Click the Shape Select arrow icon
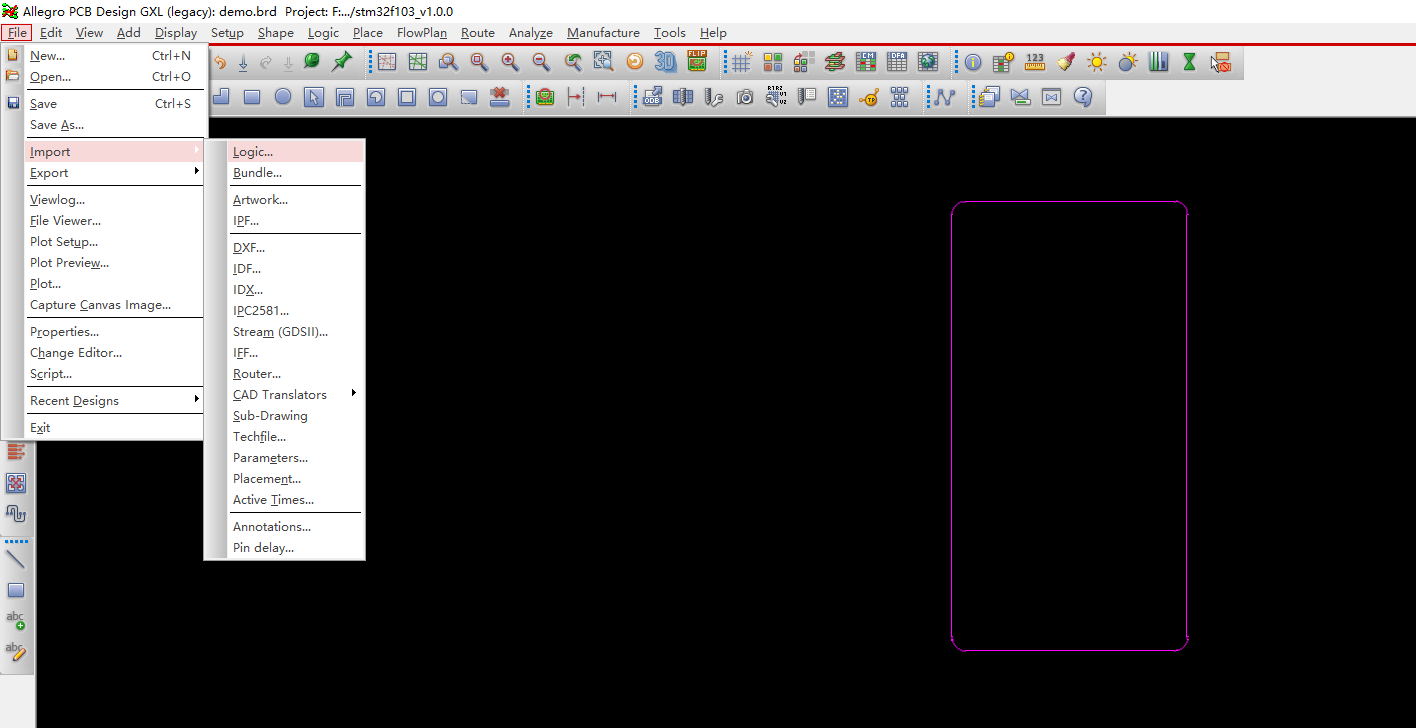Image resolution: width=1416 pixels, height=728 pixels. [x=314, y=97]
